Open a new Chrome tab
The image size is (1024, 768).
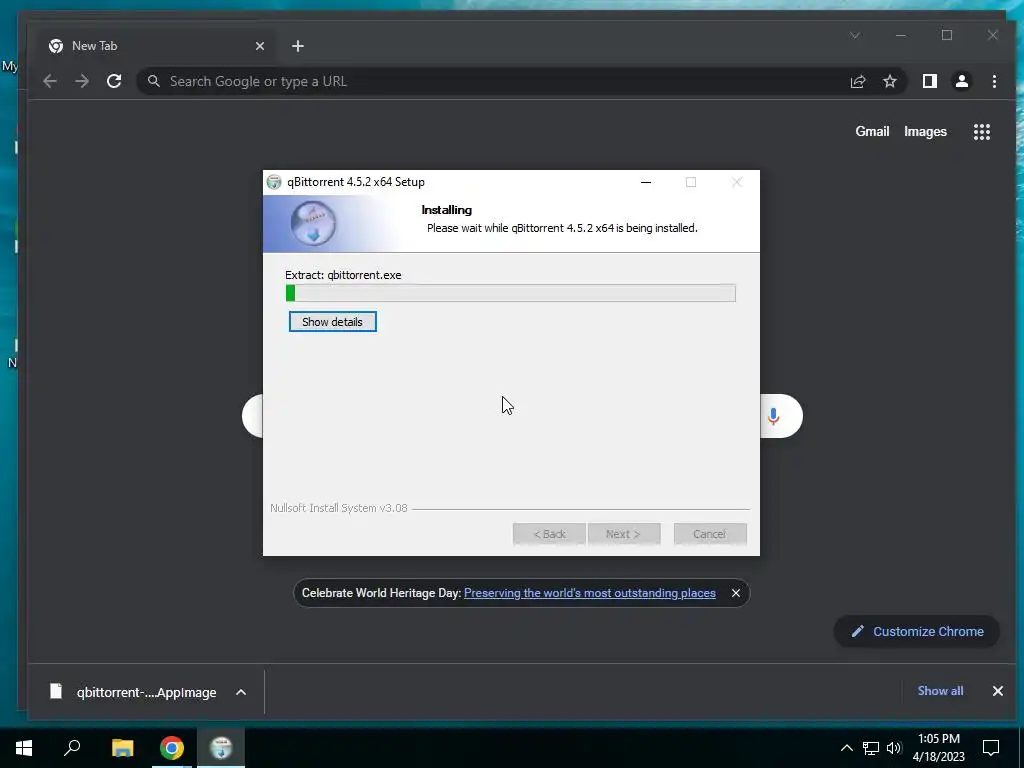[298, 46]
